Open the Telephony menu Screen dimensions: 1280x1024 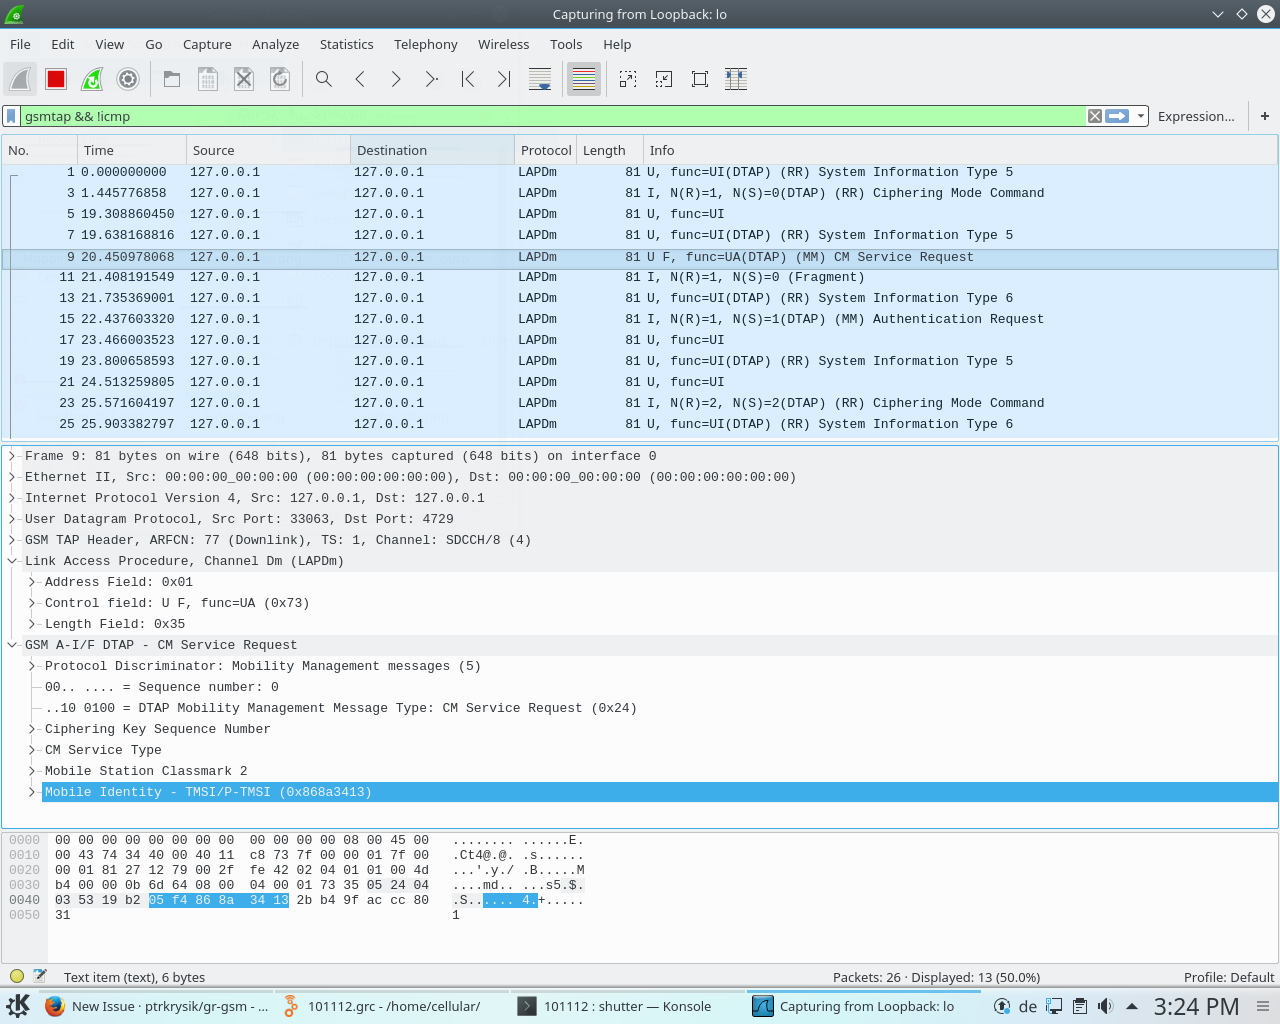tap(425, 44)
